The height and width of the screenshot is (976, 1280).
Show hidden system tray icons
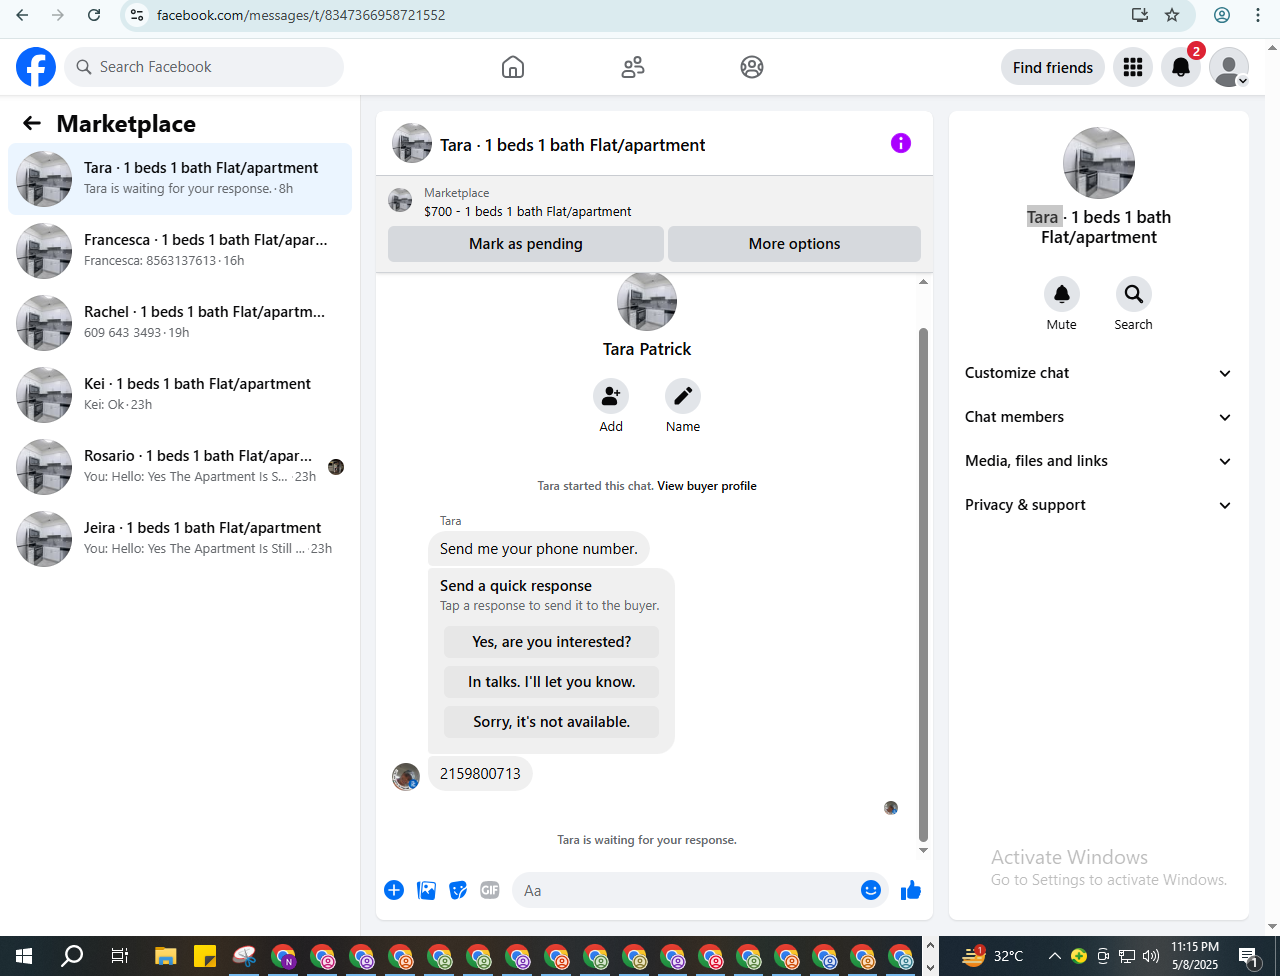(x=1054, y=956)
